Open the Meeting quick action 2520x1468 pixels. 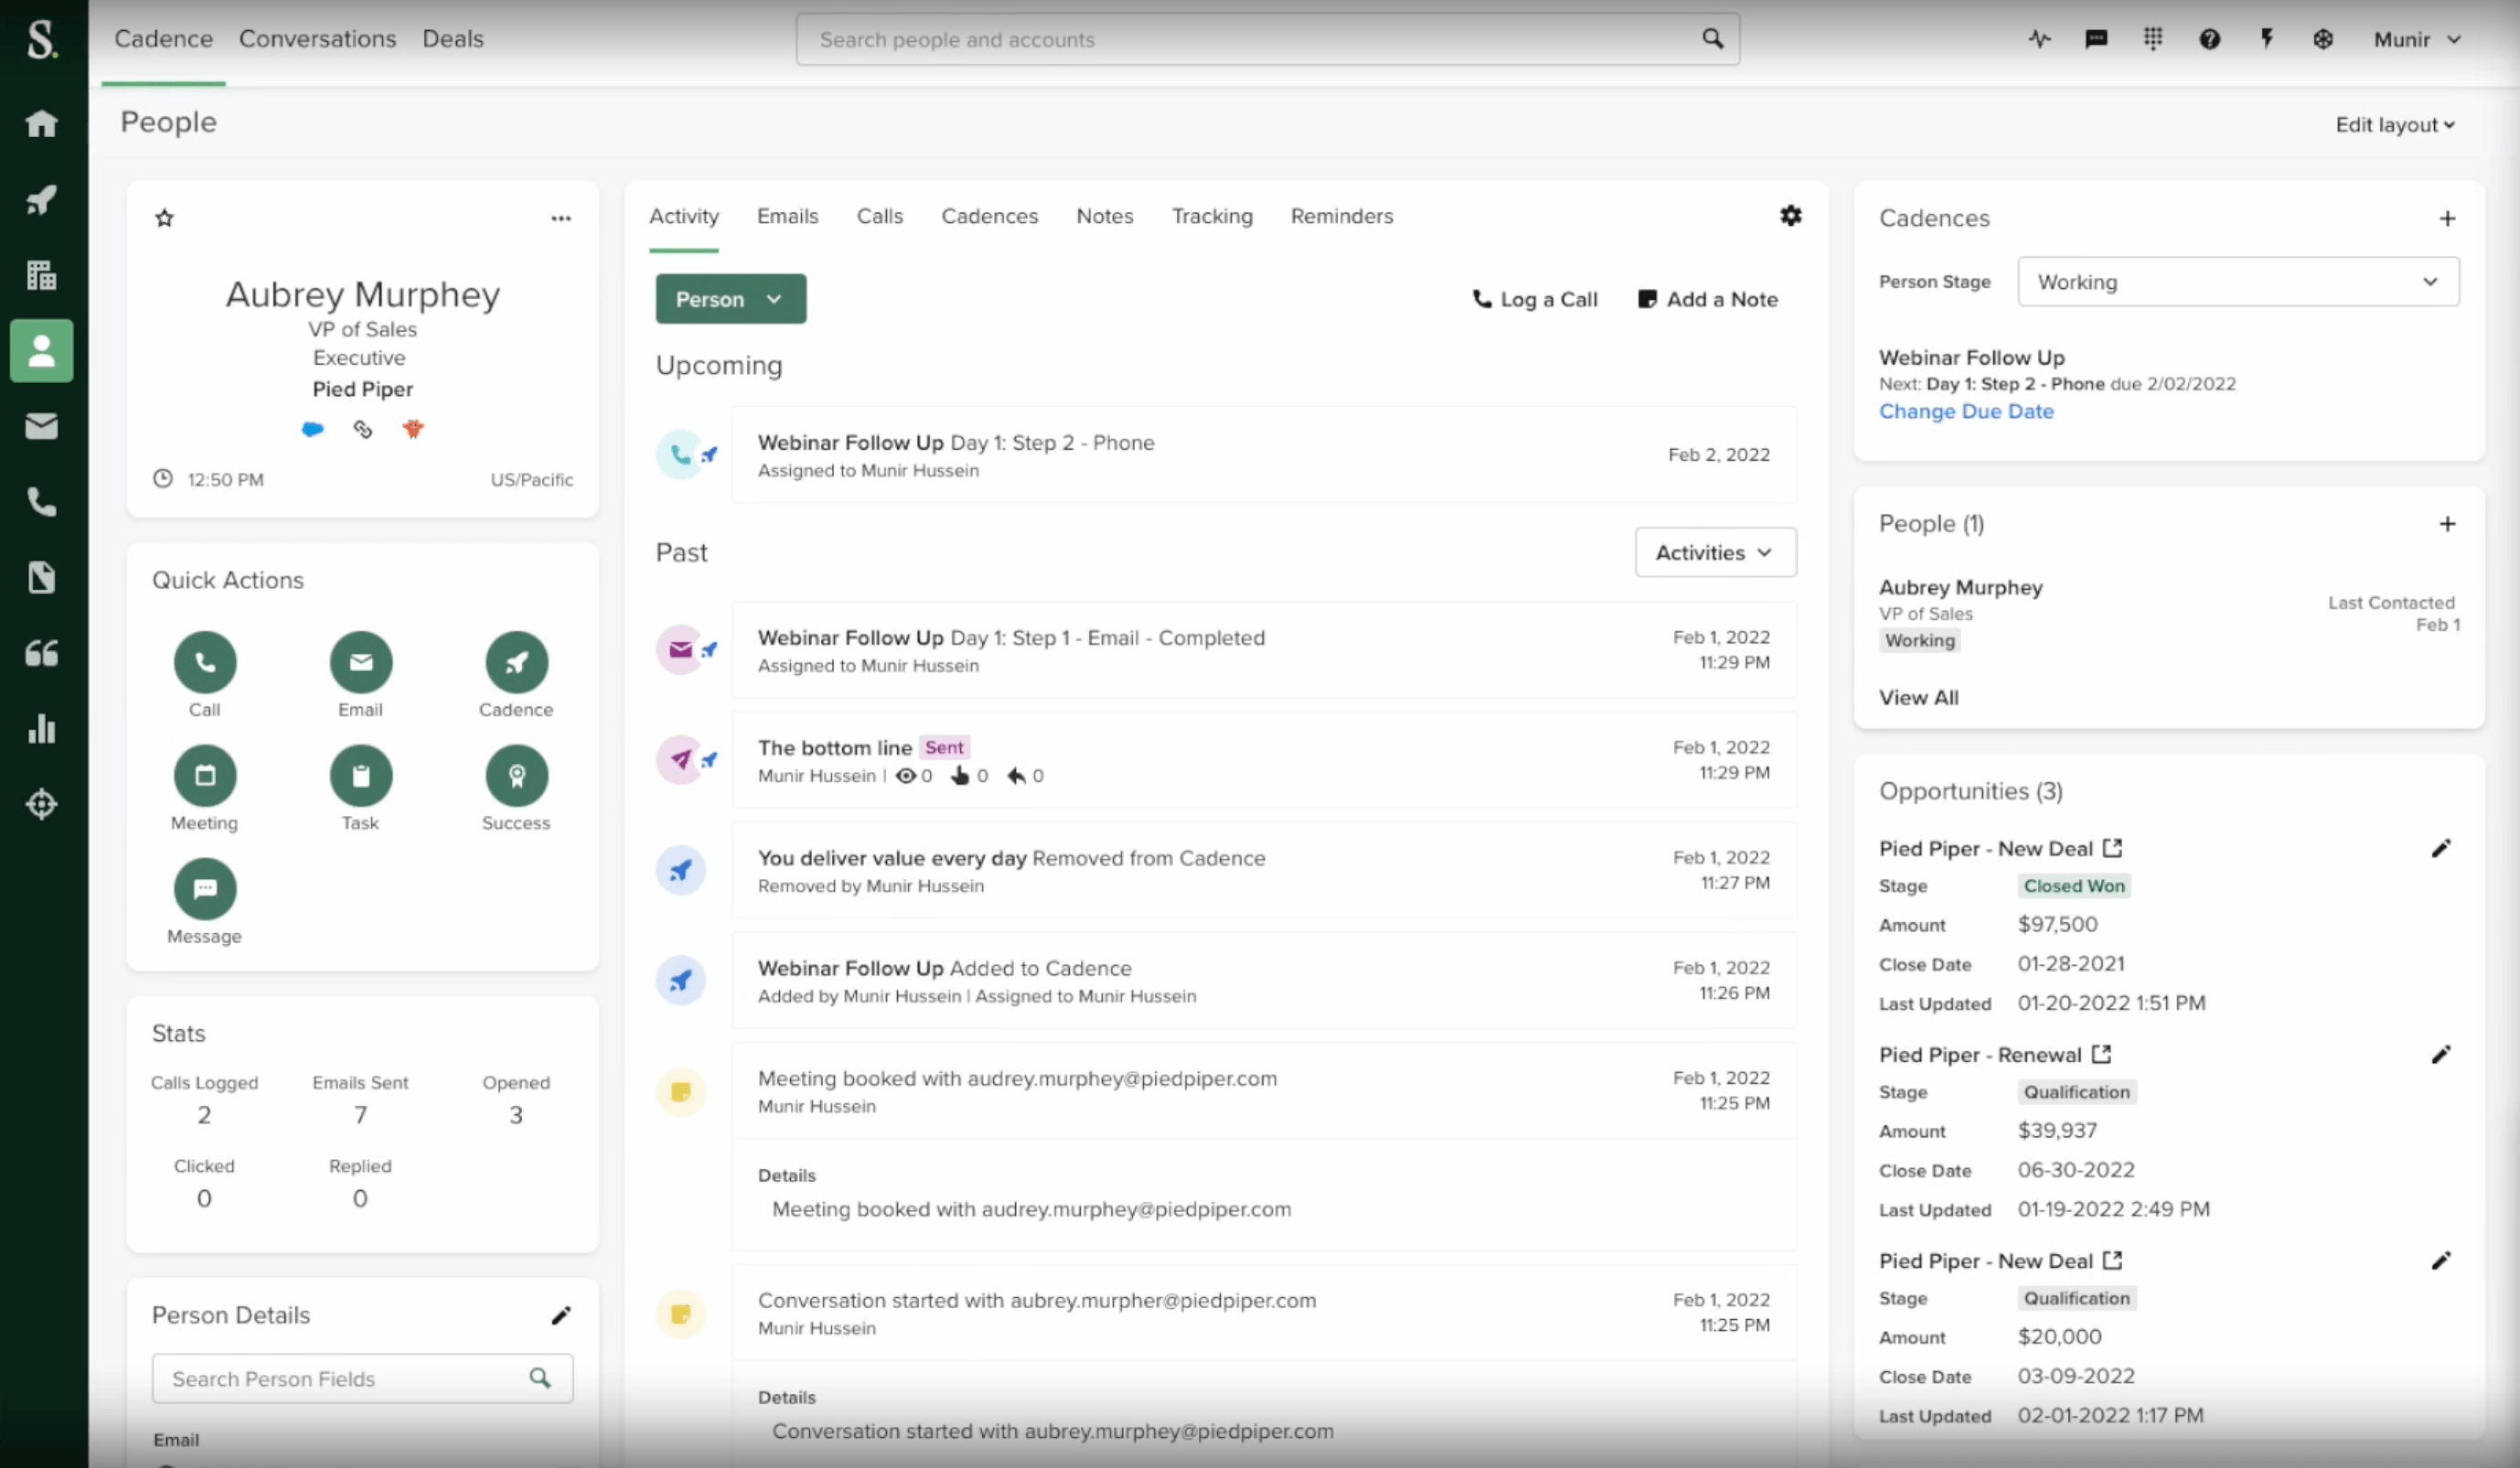click(x=205, y=775)
